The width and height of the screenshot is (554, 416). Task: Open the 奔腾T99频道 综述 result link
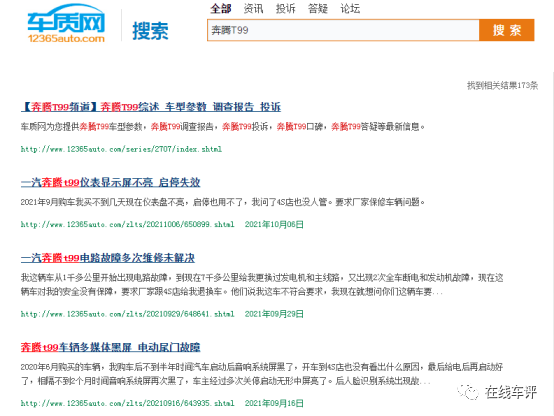point(151,107)
